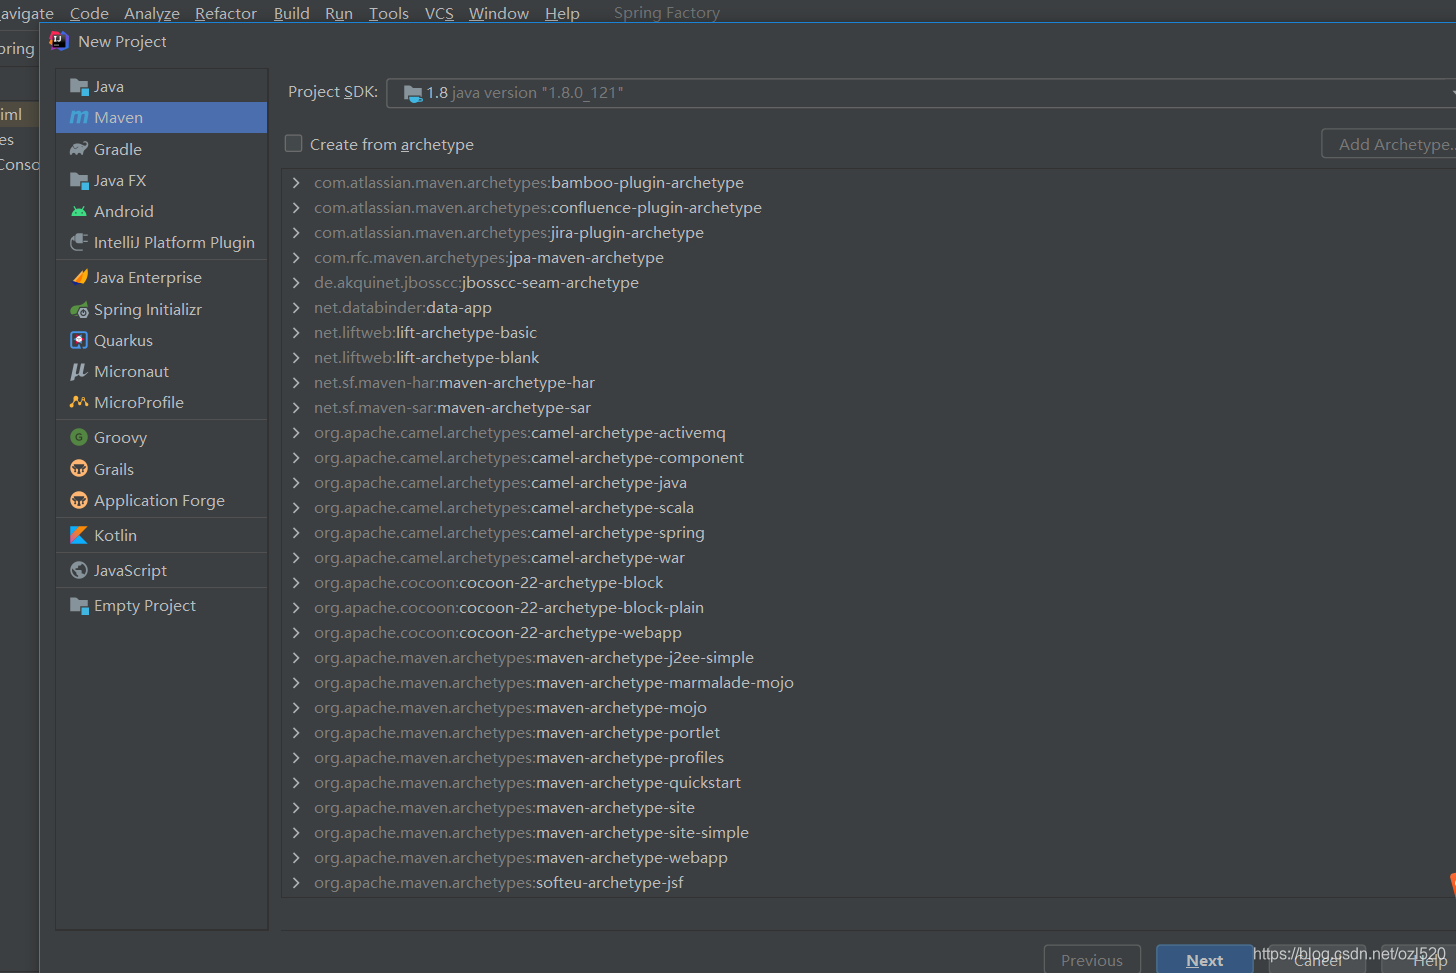Expand confluence-plugin-archetype node
The image size is (1456, 973).
pos(296,208)
